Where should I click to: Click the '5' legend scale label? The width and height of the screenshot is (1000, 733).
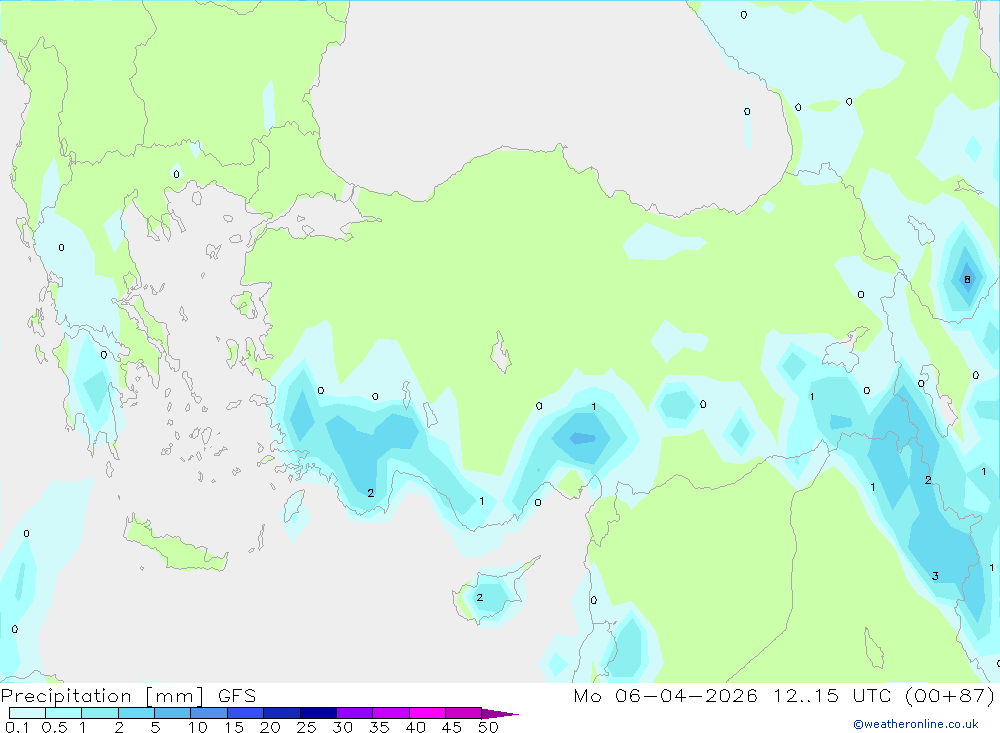tap(155, 727)
